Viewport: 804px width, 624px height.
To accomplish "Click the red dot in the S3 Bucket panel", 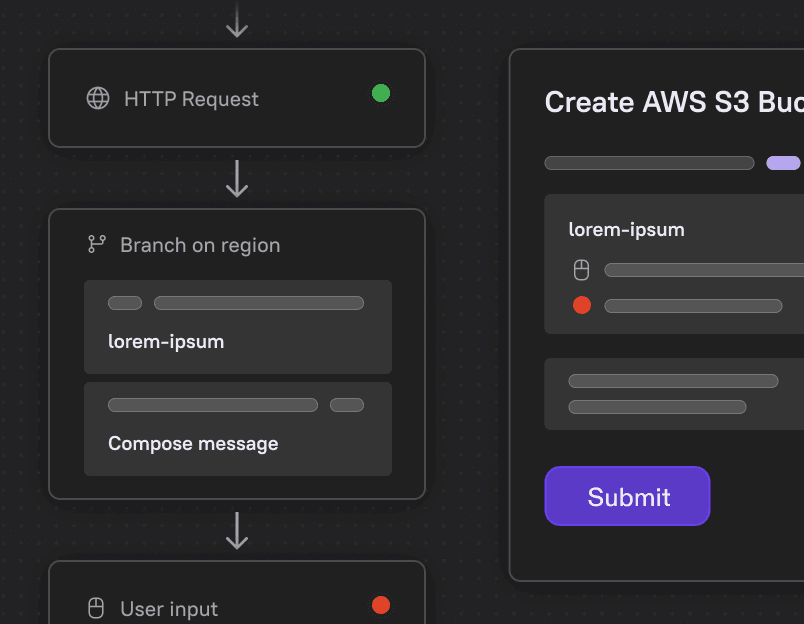I will (581, 305).
